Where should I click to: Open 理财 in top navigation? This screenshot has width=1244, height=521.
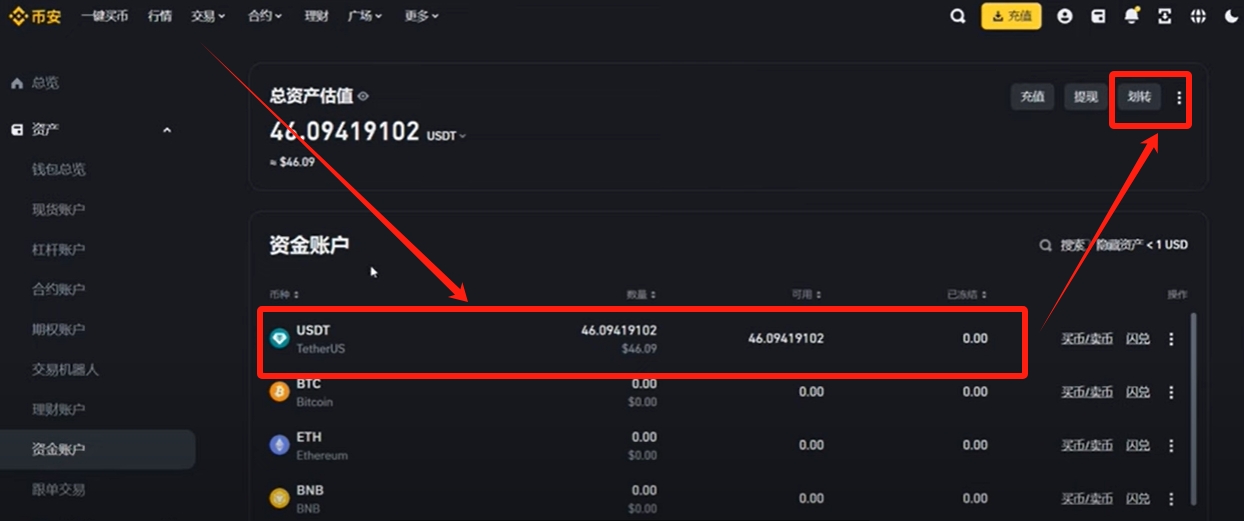[x=315, y=16]
